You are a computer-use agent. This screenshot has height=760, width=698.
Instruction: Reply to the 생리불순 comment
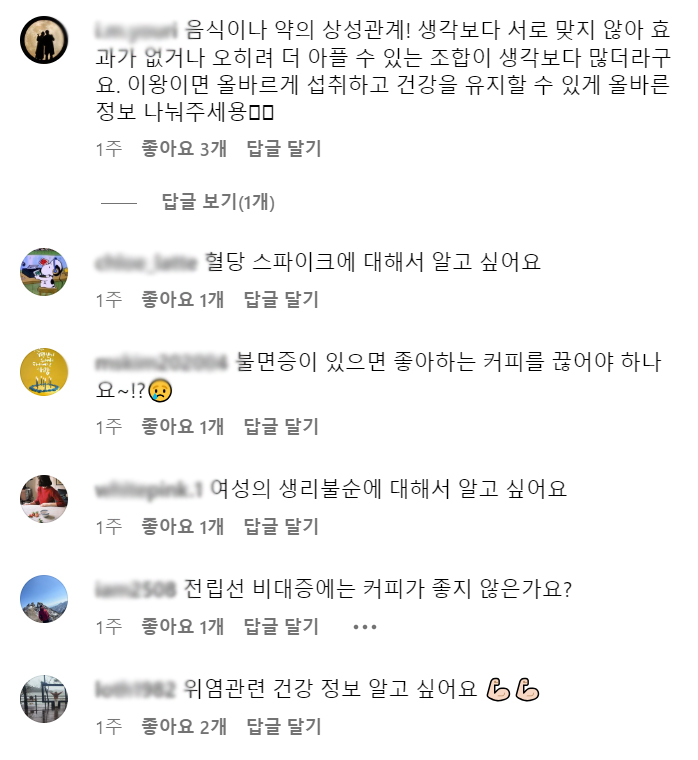281,526
